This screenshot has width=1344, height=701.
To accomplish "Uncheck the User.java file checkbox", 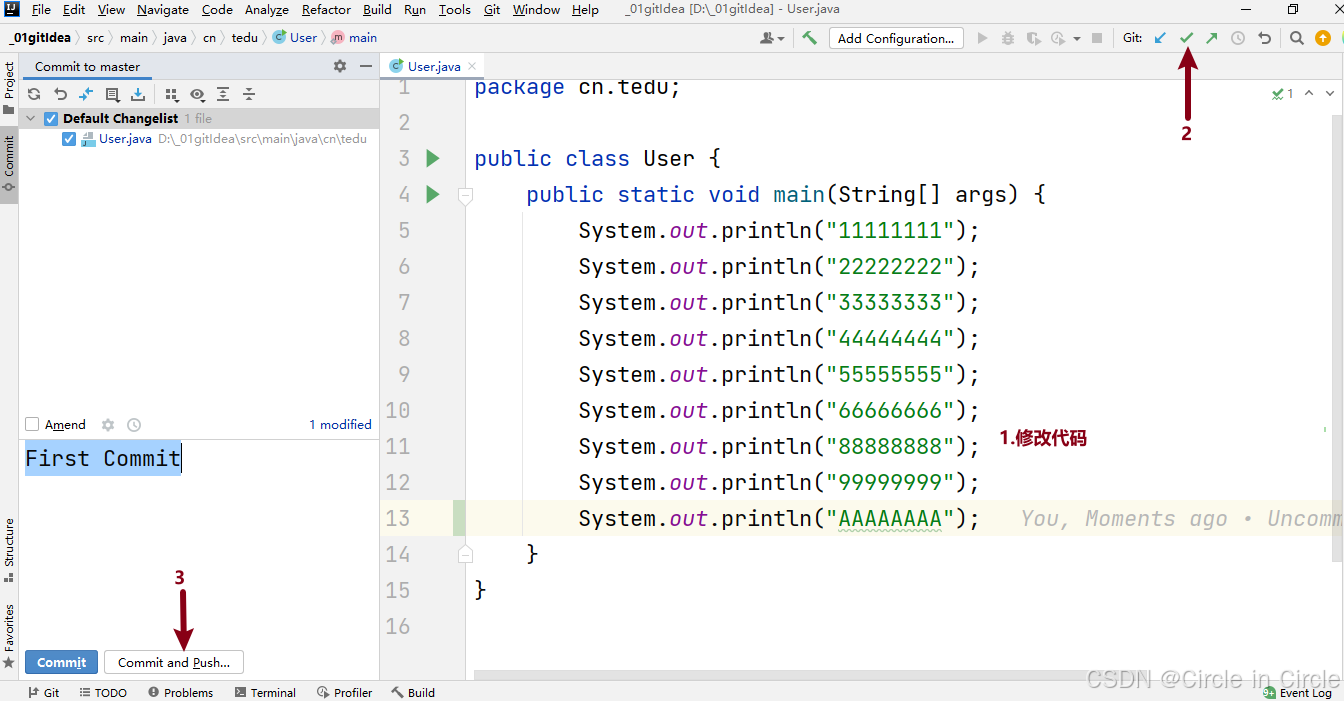I will click(x=69, y=139).
